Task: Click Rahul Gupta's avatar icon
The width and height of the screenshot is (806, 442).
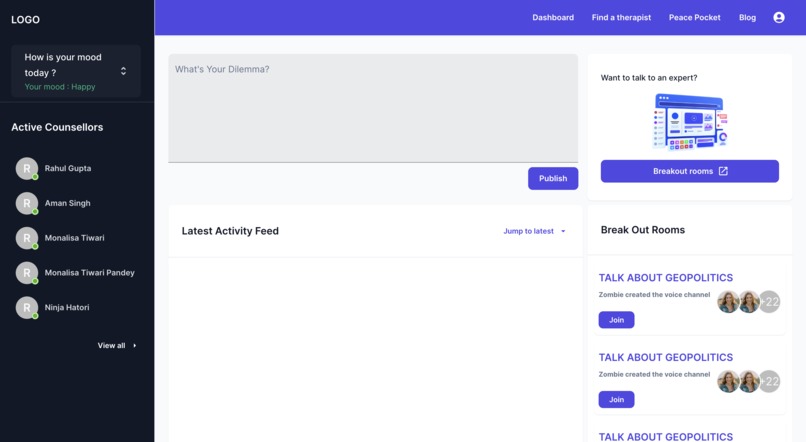Action: (27, 169)
